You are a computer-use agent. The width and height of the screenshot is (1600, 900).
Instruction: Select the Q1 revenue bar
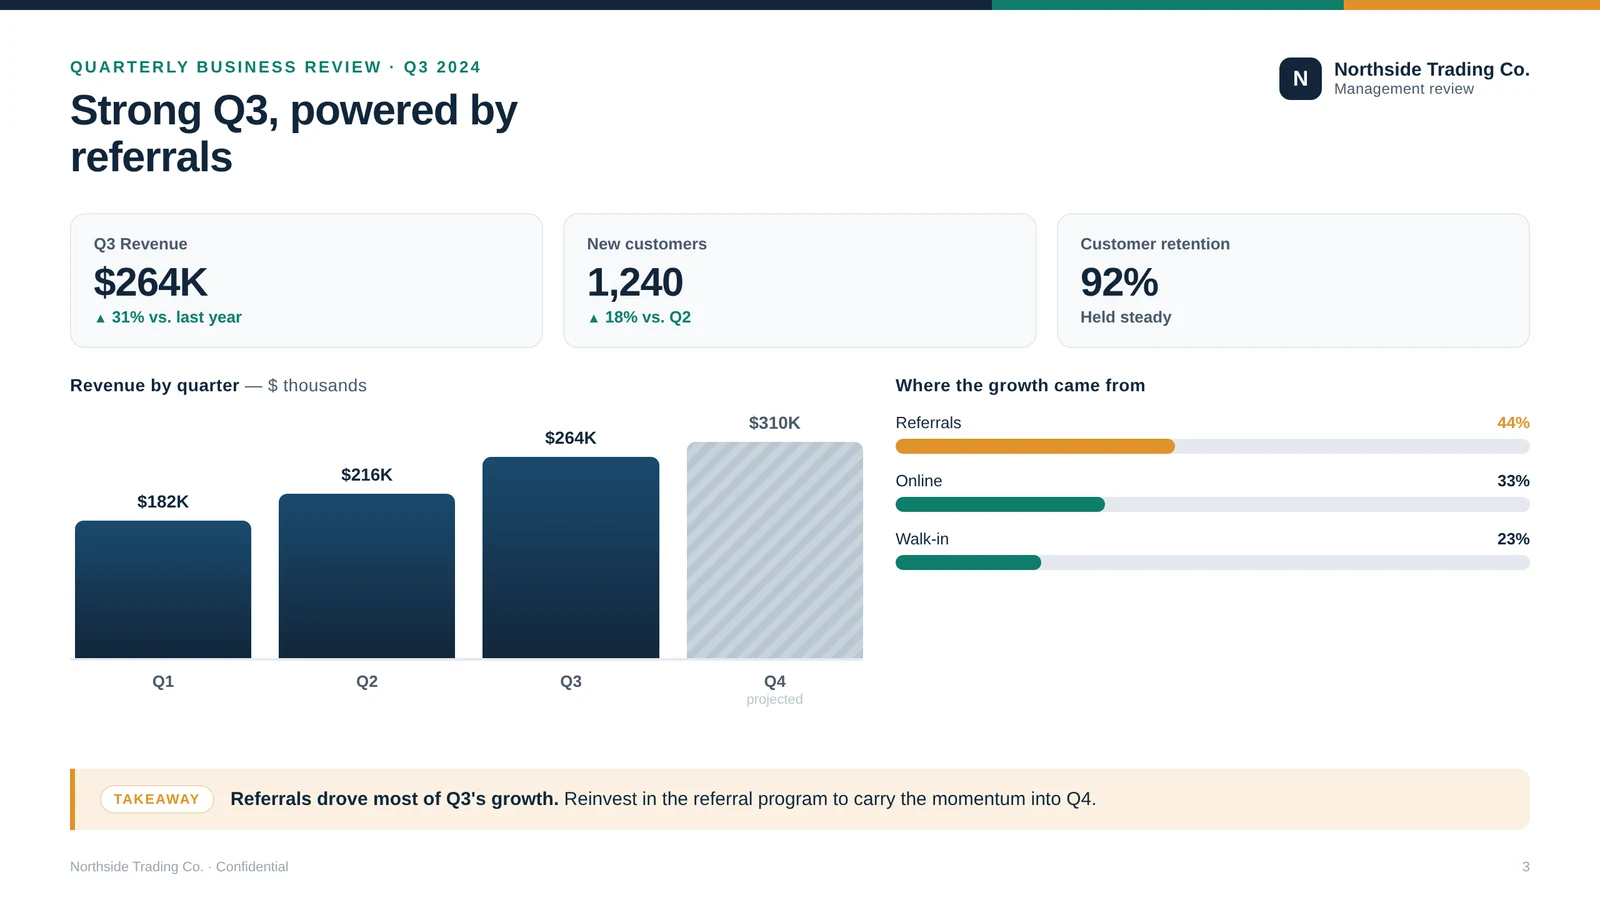(163, 589)
